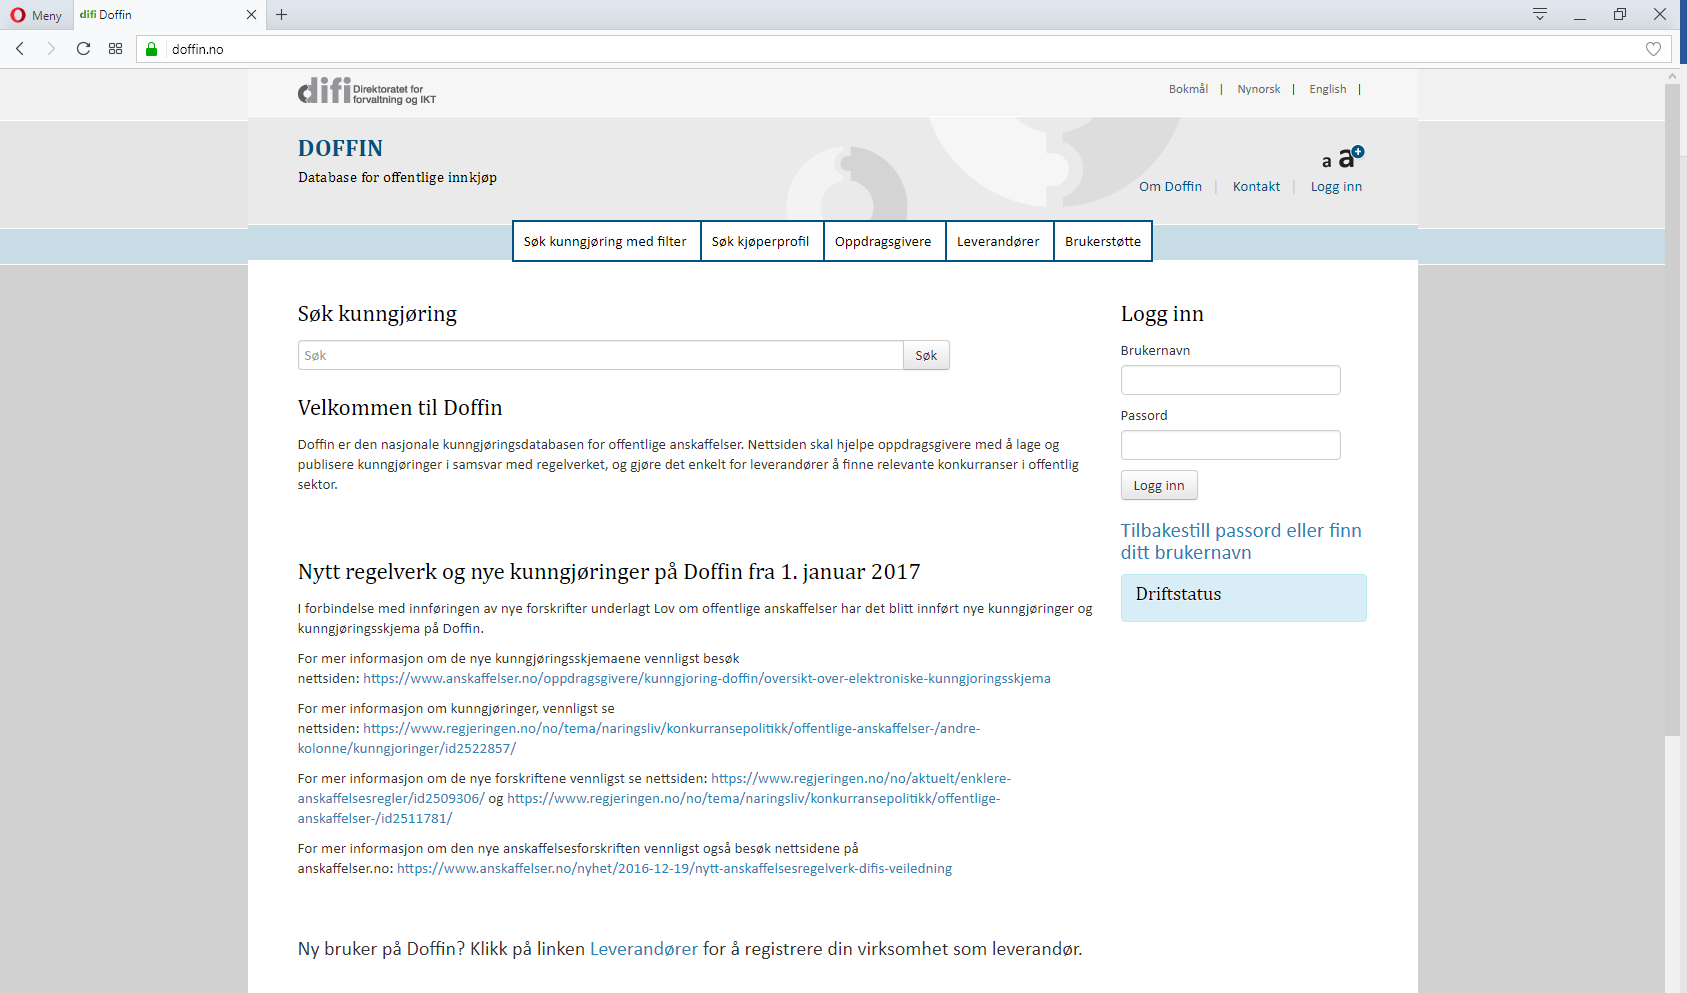Open nytt-anskaffelsesregelverk-difis-veiledning link
Image resolution: width=1687 pixels, height=993 pixels.
(x=674, y=868)
